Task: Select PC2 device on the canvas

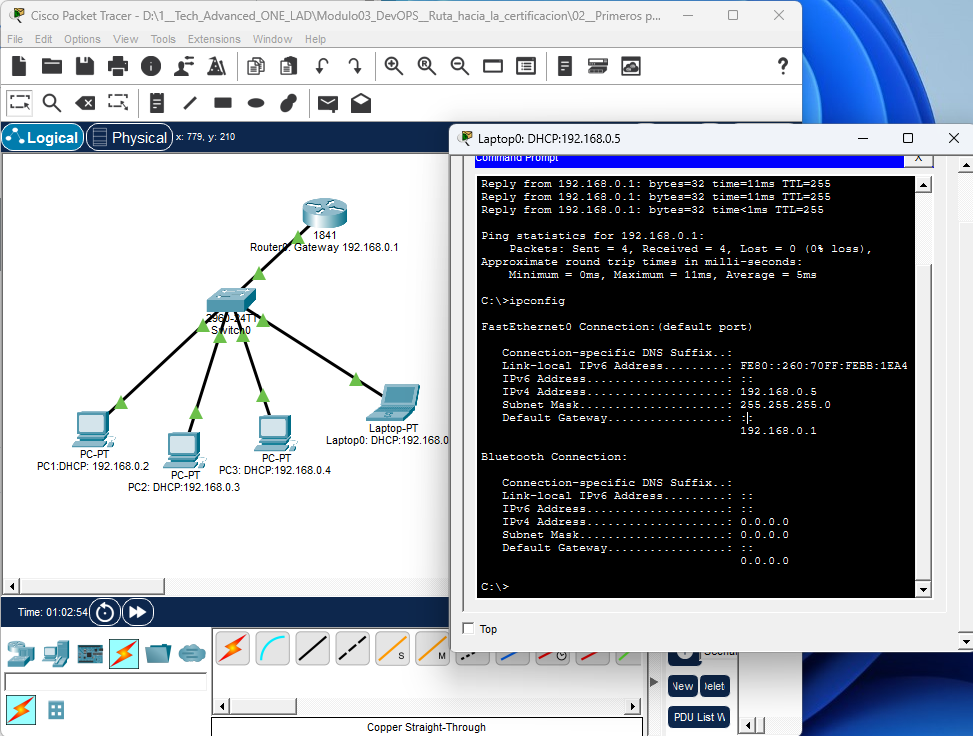Action: click(184, 451)
